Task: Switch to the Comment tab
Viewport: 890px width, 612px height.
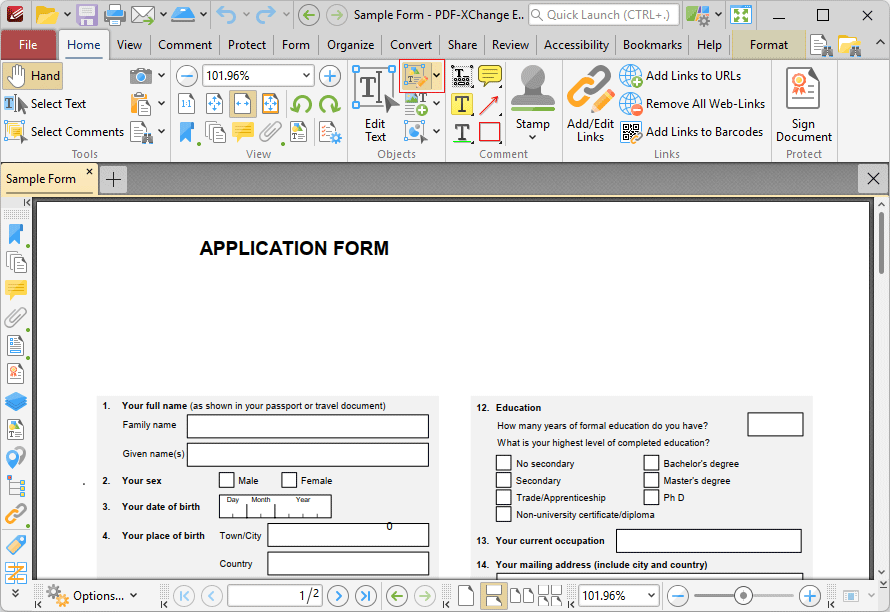Action: pos(184,45)
